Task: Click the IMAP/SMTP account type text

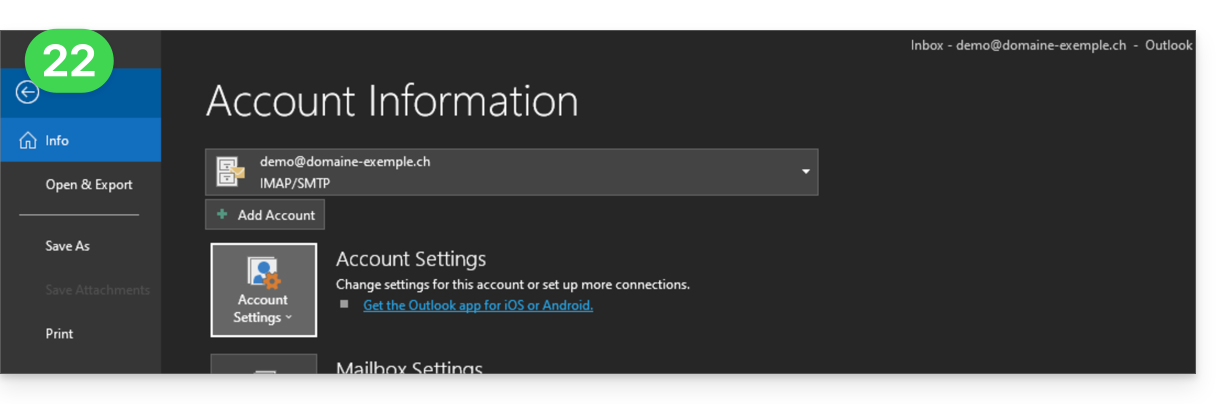Action: tap(294, 183)
